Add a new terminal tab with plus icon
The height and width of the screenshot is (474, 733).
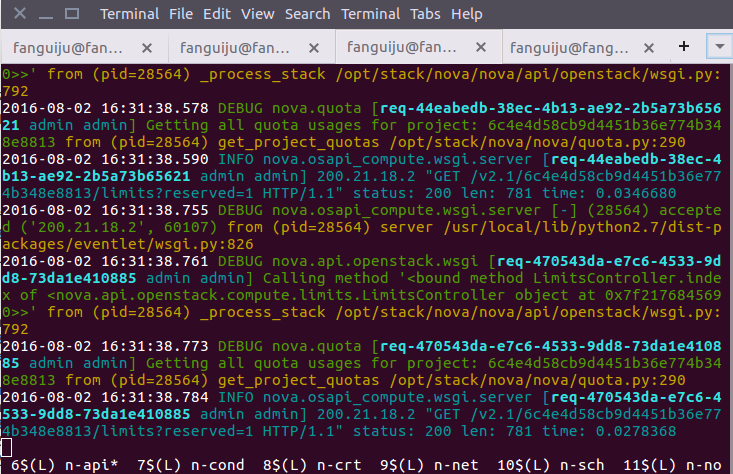684,46
